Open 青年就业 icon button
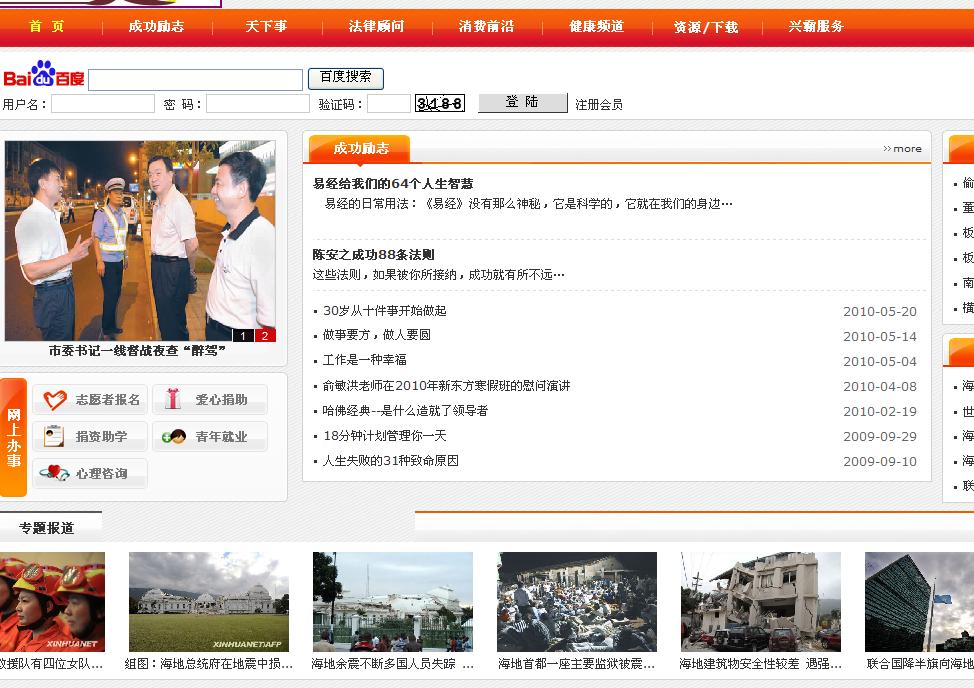974x688 pixels. pos(210,437)
